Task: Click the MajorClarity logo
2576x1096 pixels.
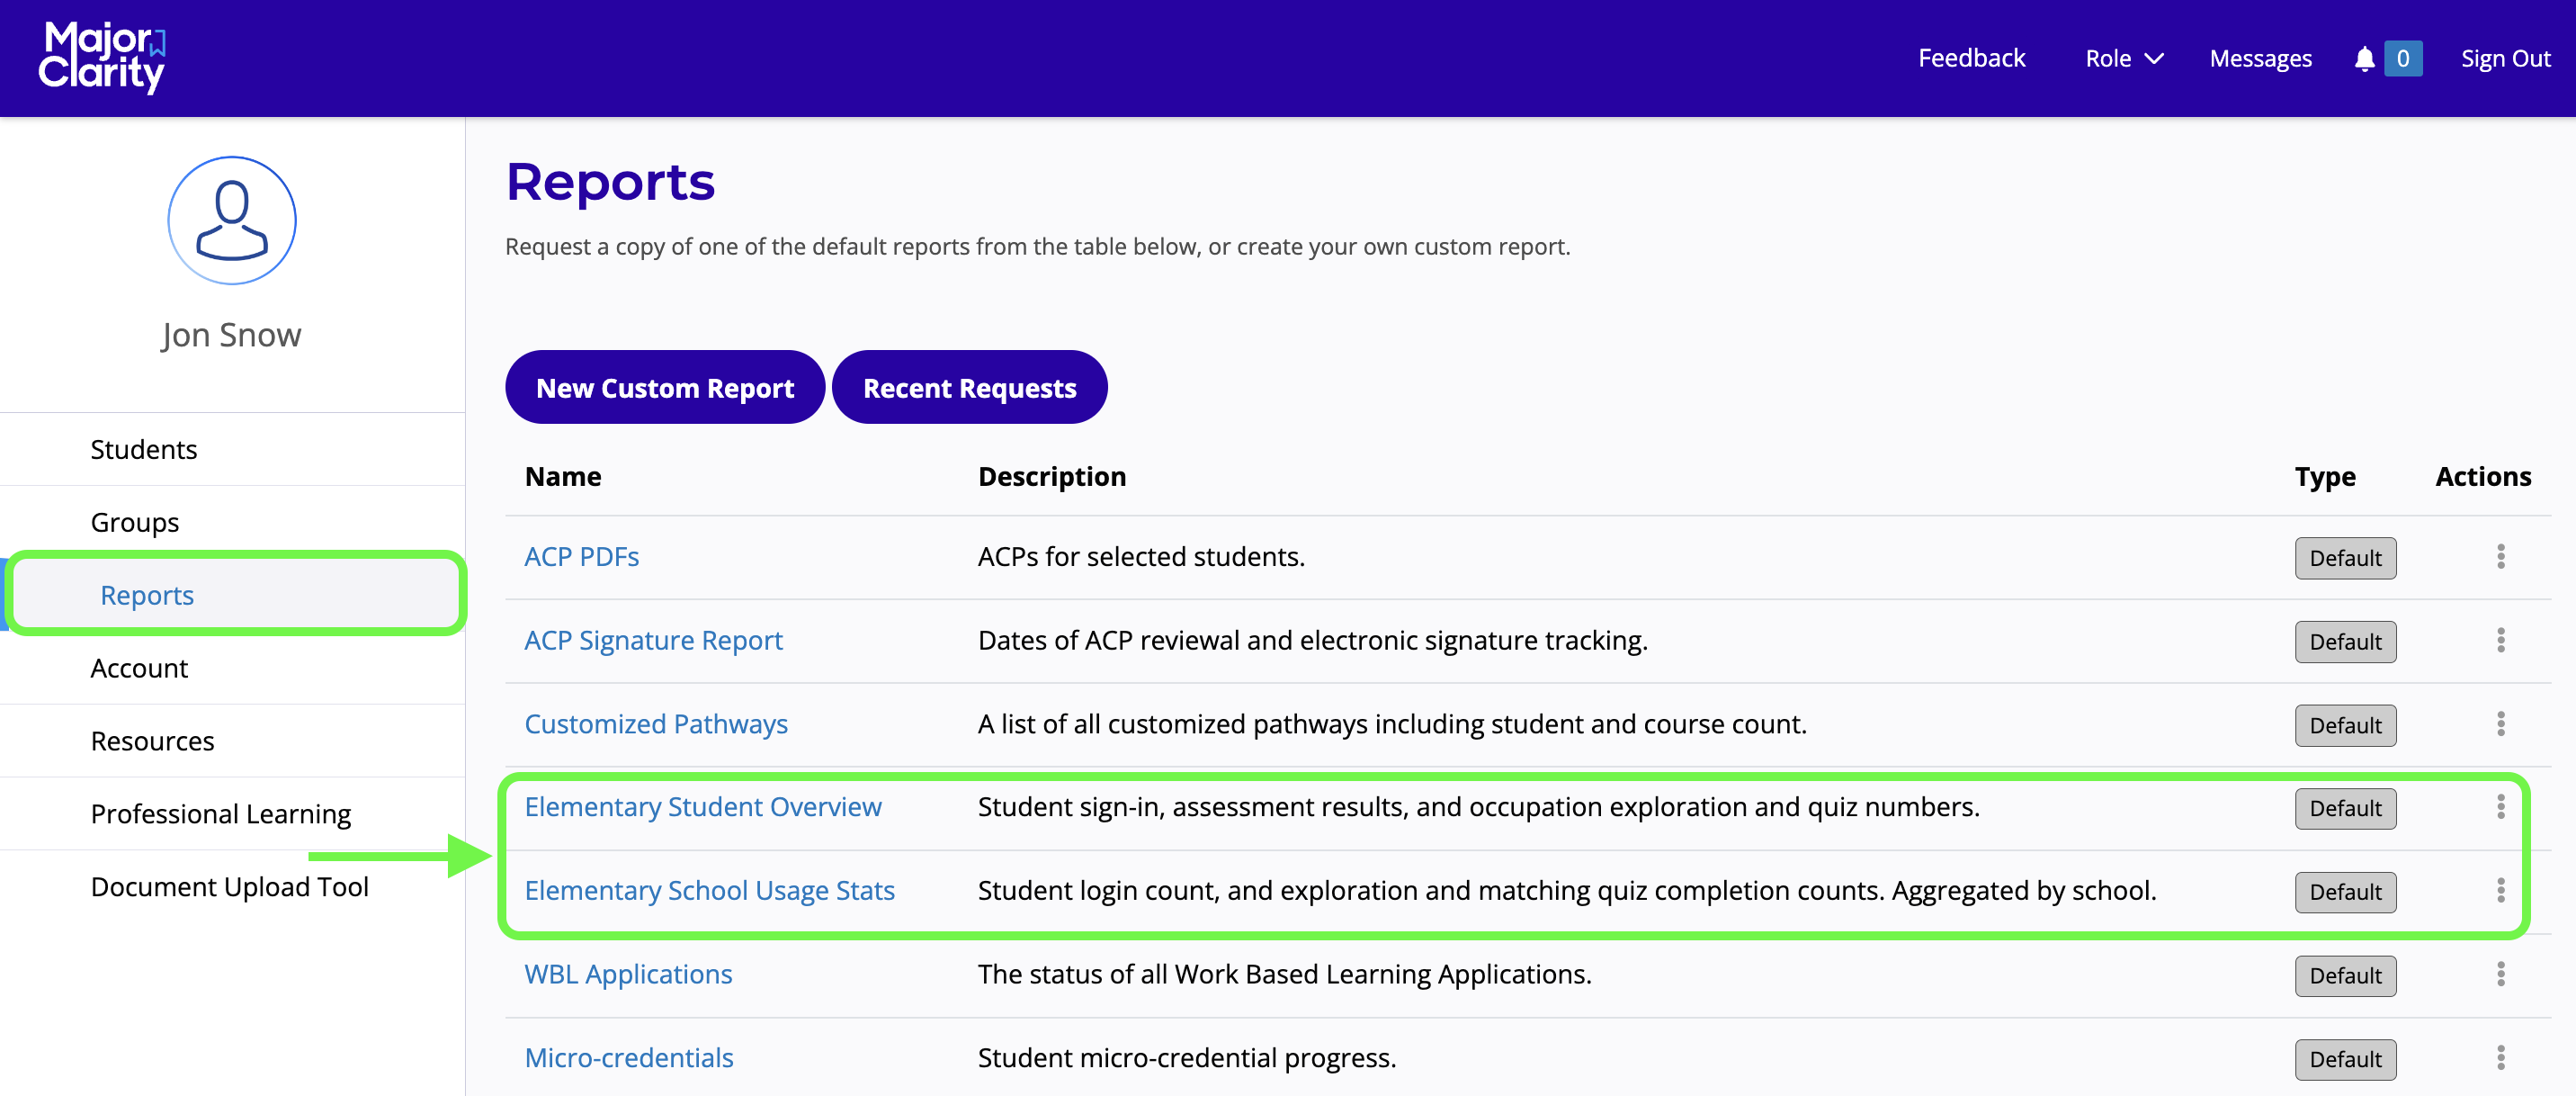Action: point(103,58)
